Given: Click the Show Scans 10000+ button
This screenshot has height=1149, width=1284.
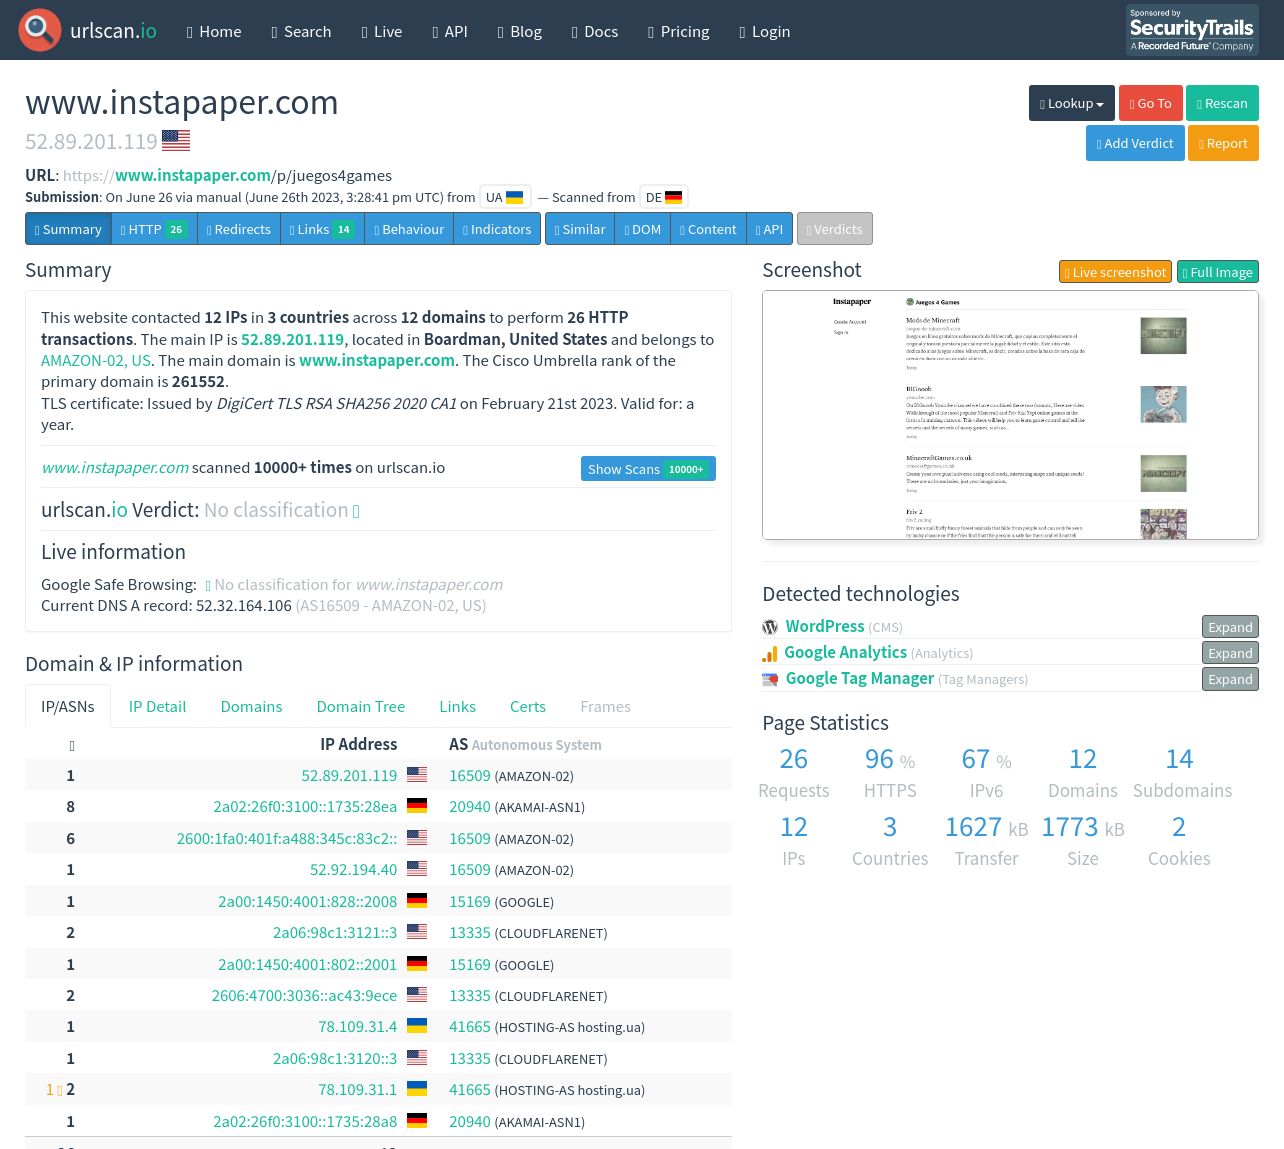Looking at the screenshot, I should pyautogui.click(x=648, y=469).
